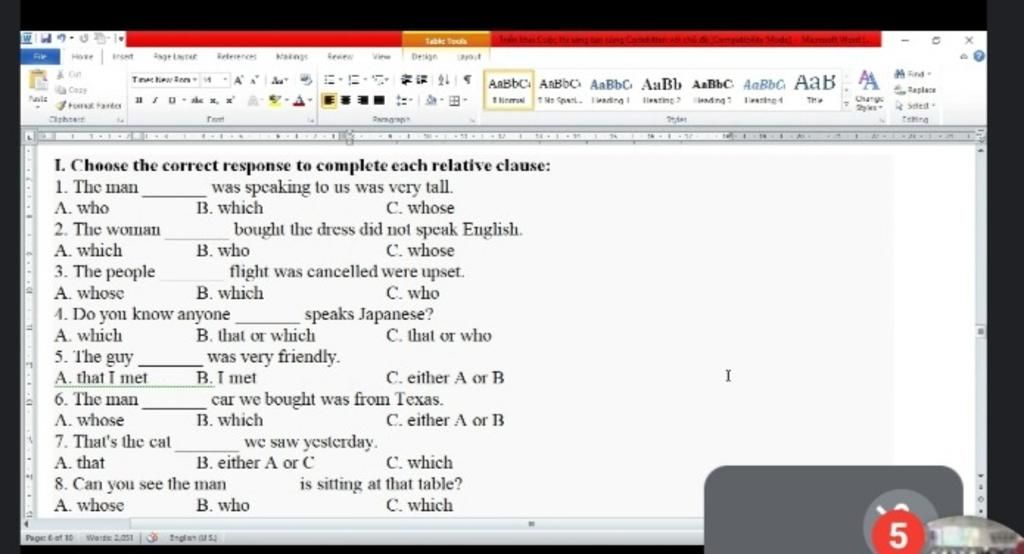This screenshot has width=1024, height=554.
Task: Apply the red font color
Action: pyautogui.click(x=301, y=101)
